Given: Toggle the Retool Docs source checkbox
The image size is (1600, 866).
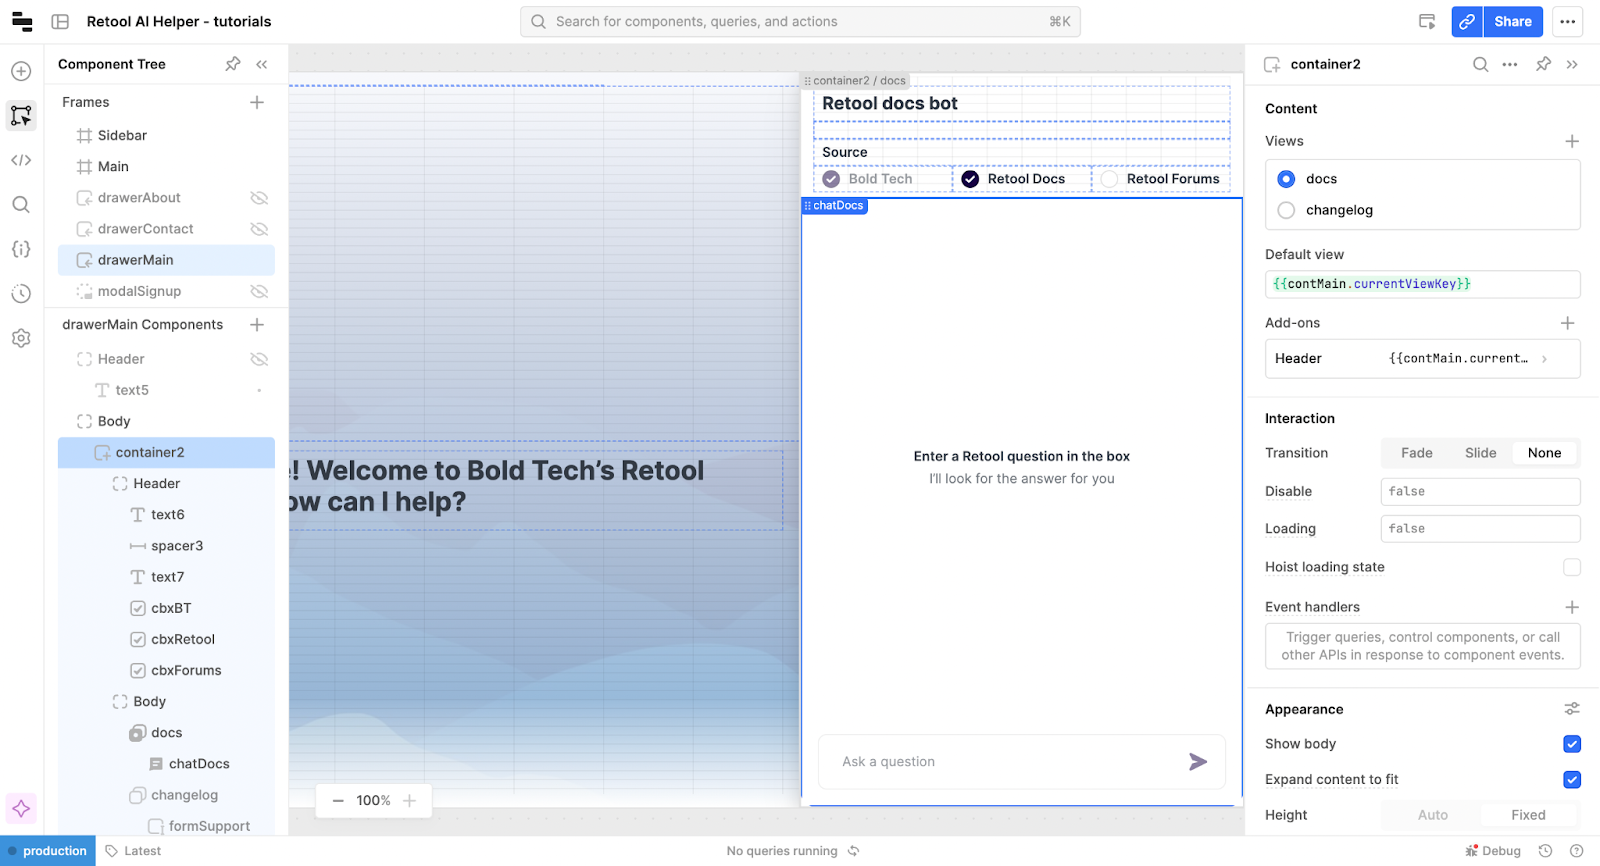Looking at the screenshot, I should point(970,179).
